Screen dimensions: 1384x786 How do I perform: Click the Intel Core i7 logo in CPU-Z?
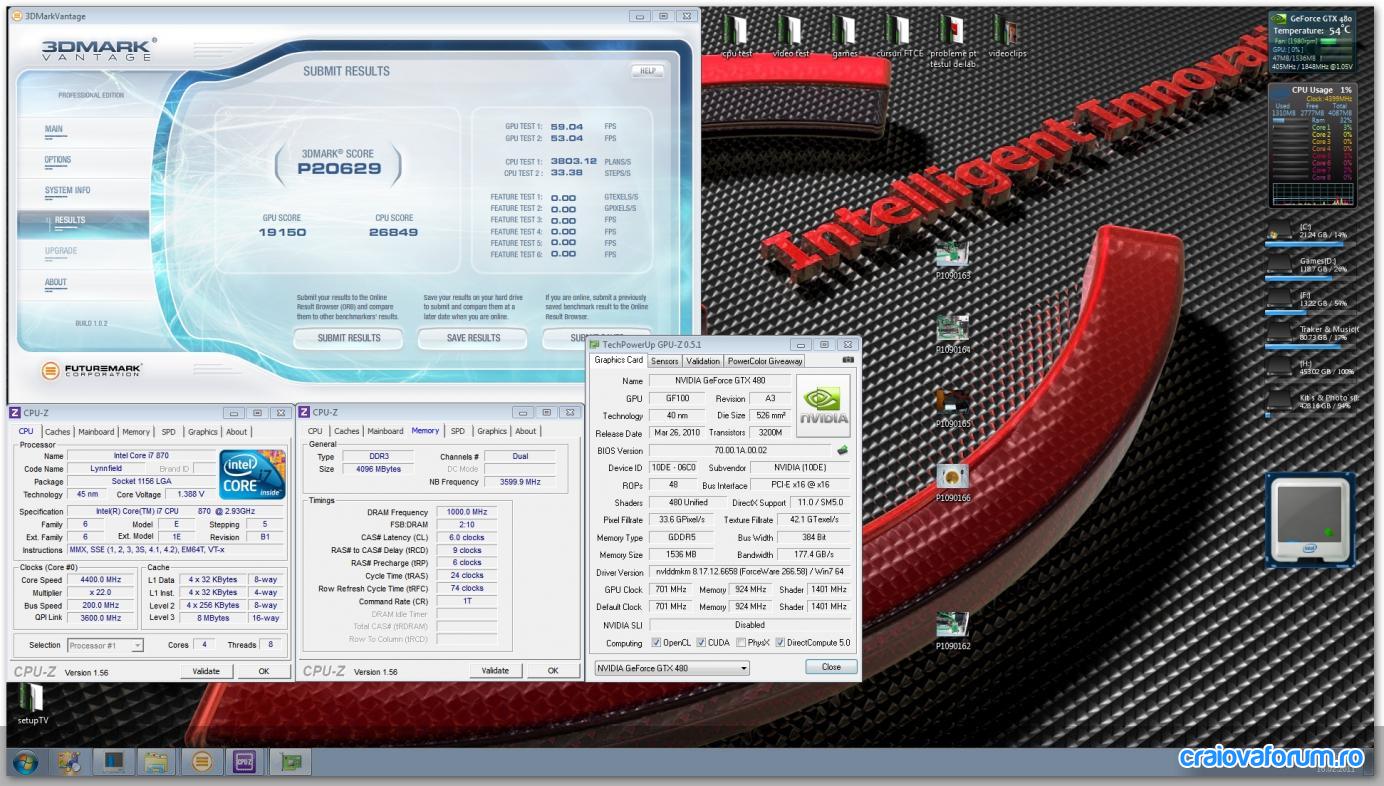(x=252, y=474)
